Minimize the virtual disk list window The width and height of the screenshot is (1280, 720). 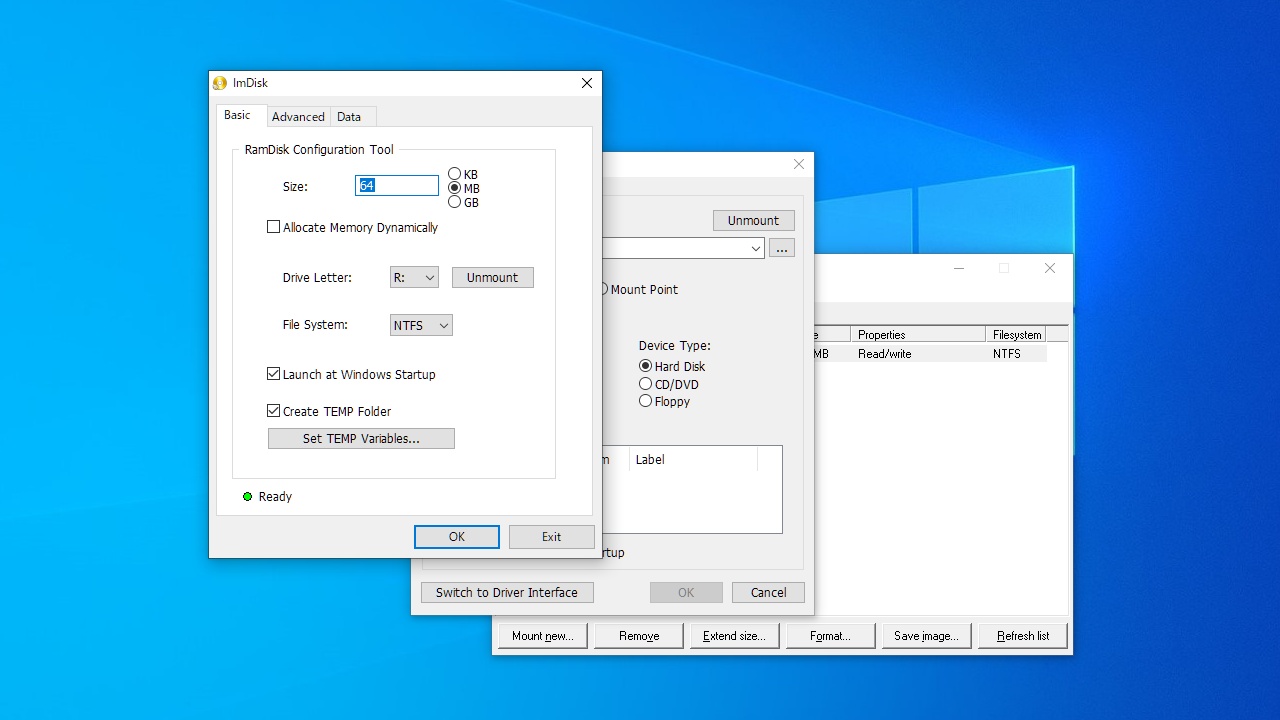pos(959,268)
